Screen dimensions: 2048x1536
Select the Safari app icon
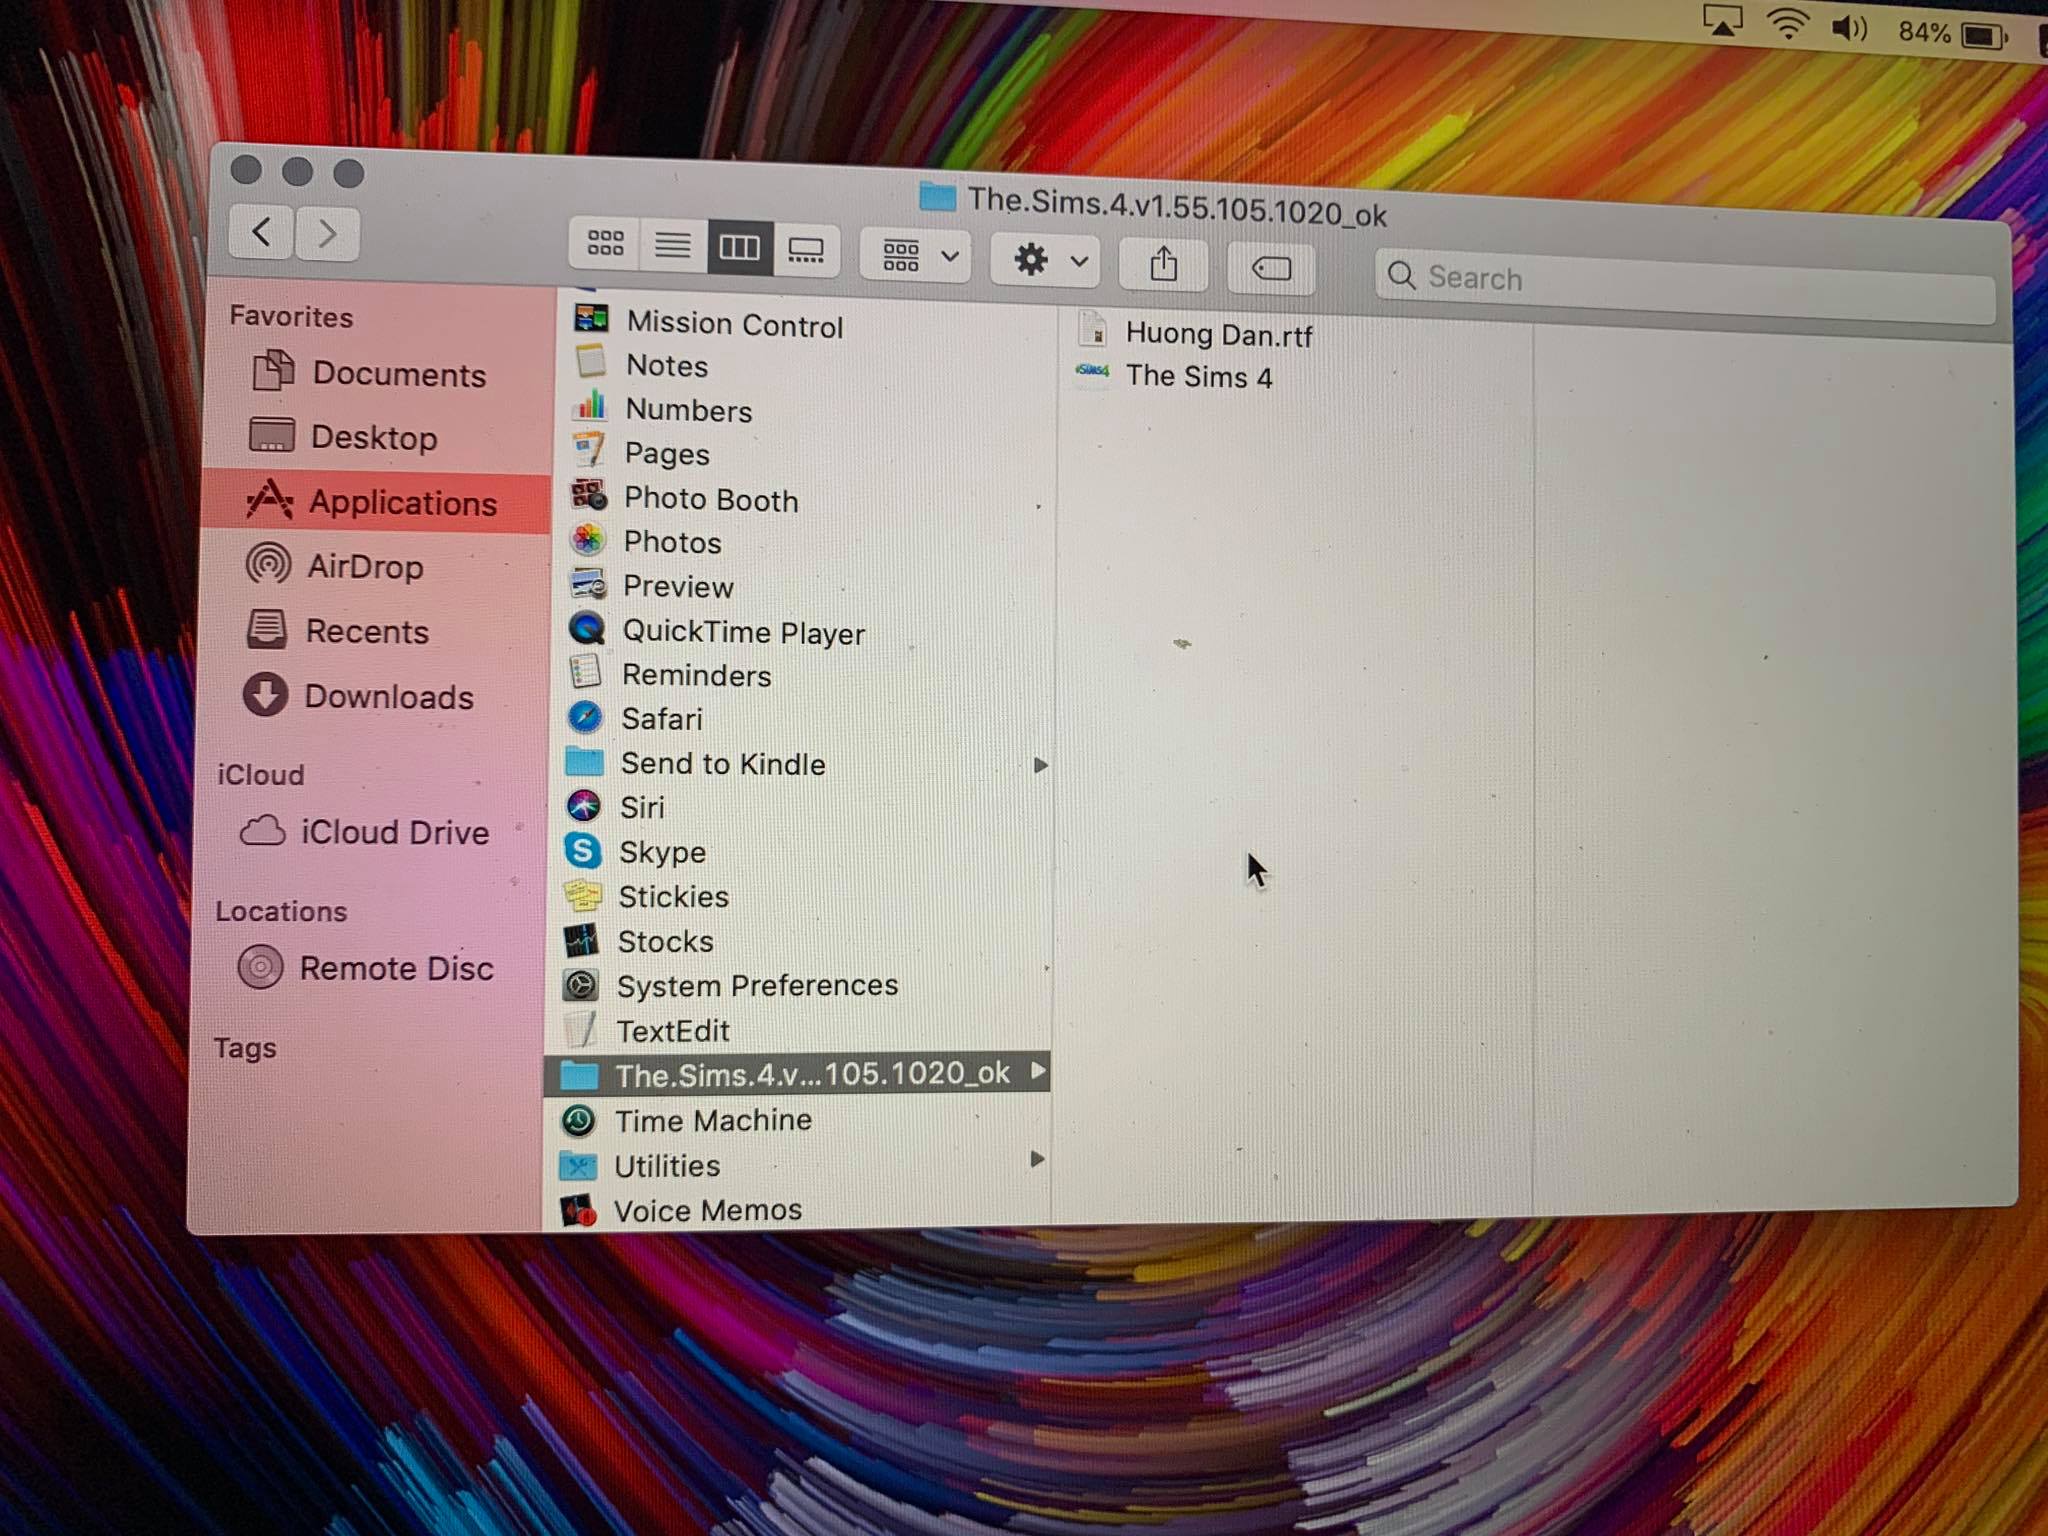(x=585, y=717)
